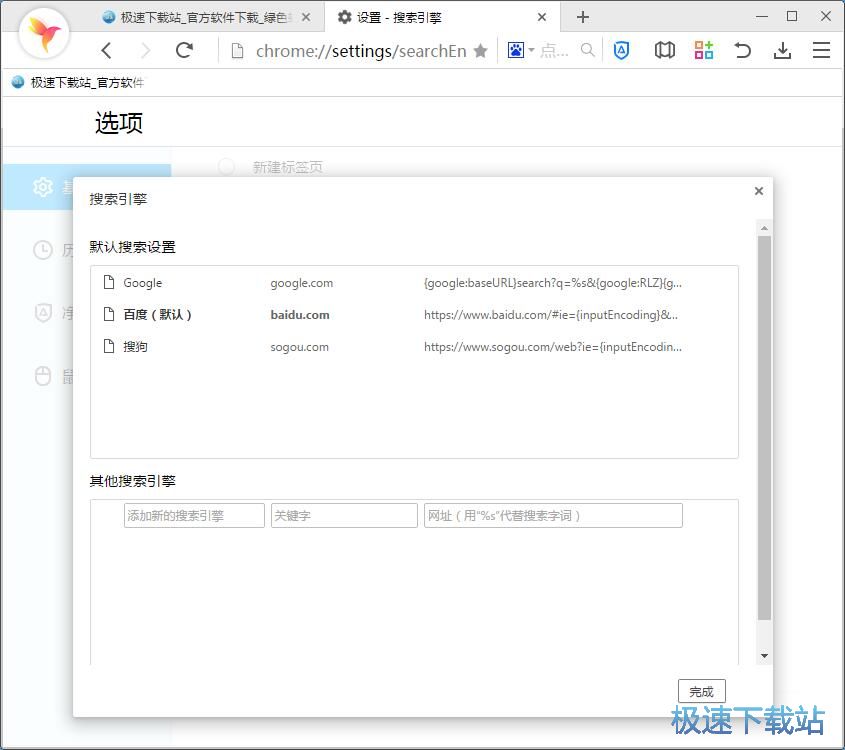Click the search box next to address bar
Viewport: 845px width, 750px height.
pos(554,51)
